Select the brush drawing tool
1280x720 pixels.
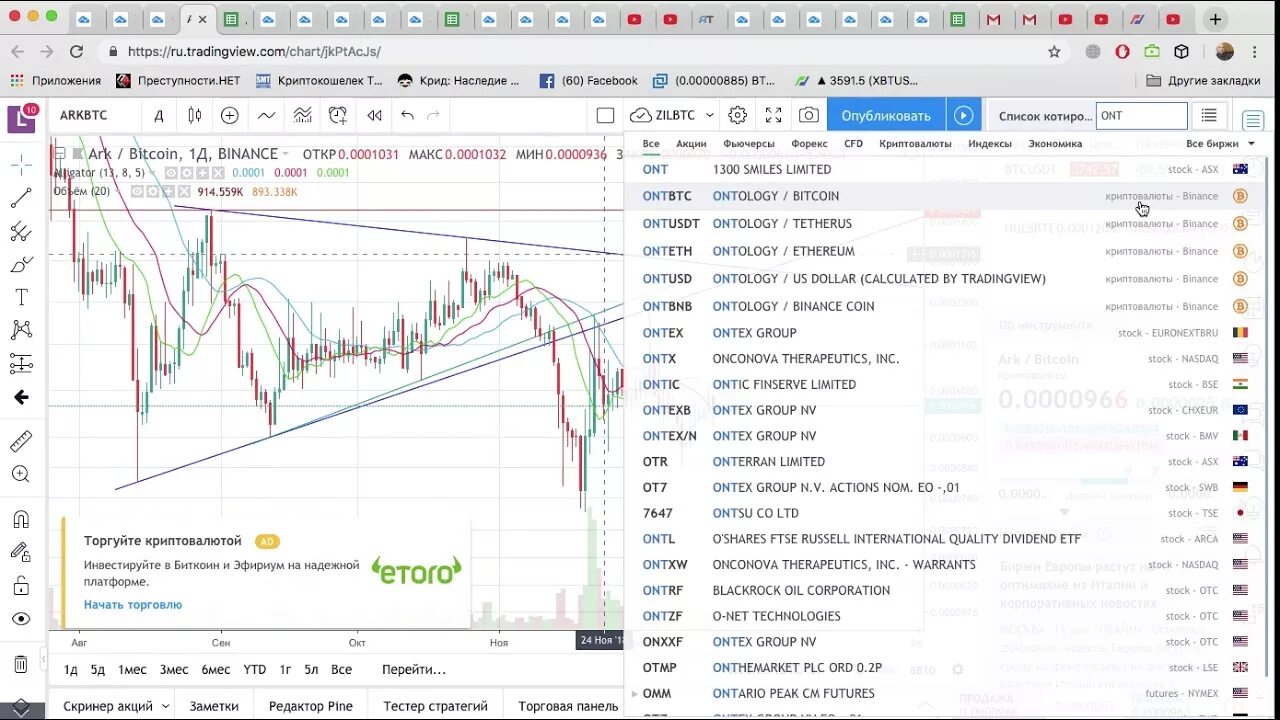tap(21, 265)
